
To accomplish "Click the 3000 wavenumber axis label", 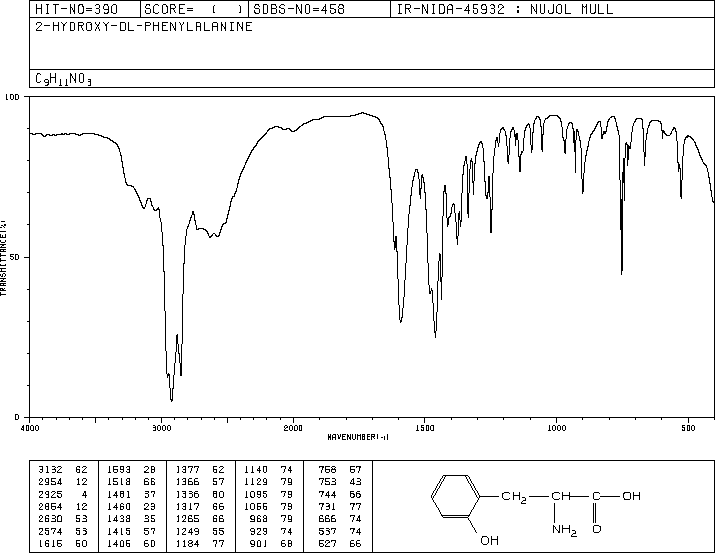I will tap(161, 428).
